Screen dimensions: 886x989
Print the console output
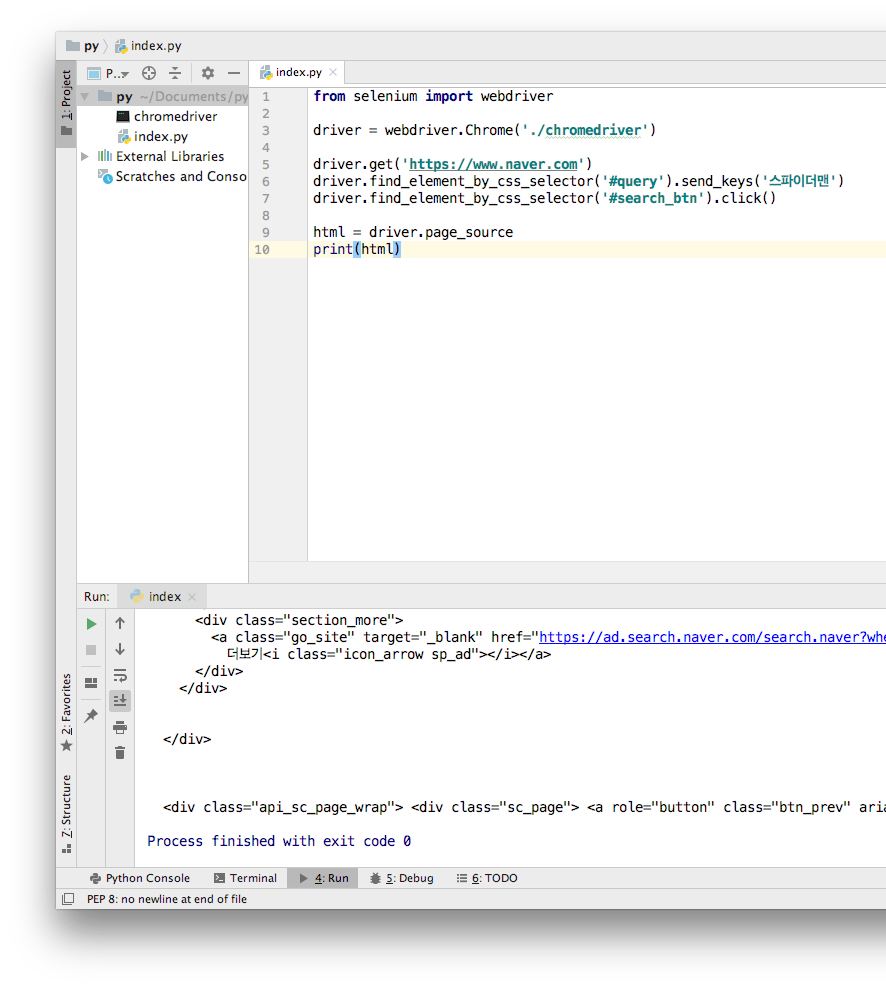coord(120,727)
